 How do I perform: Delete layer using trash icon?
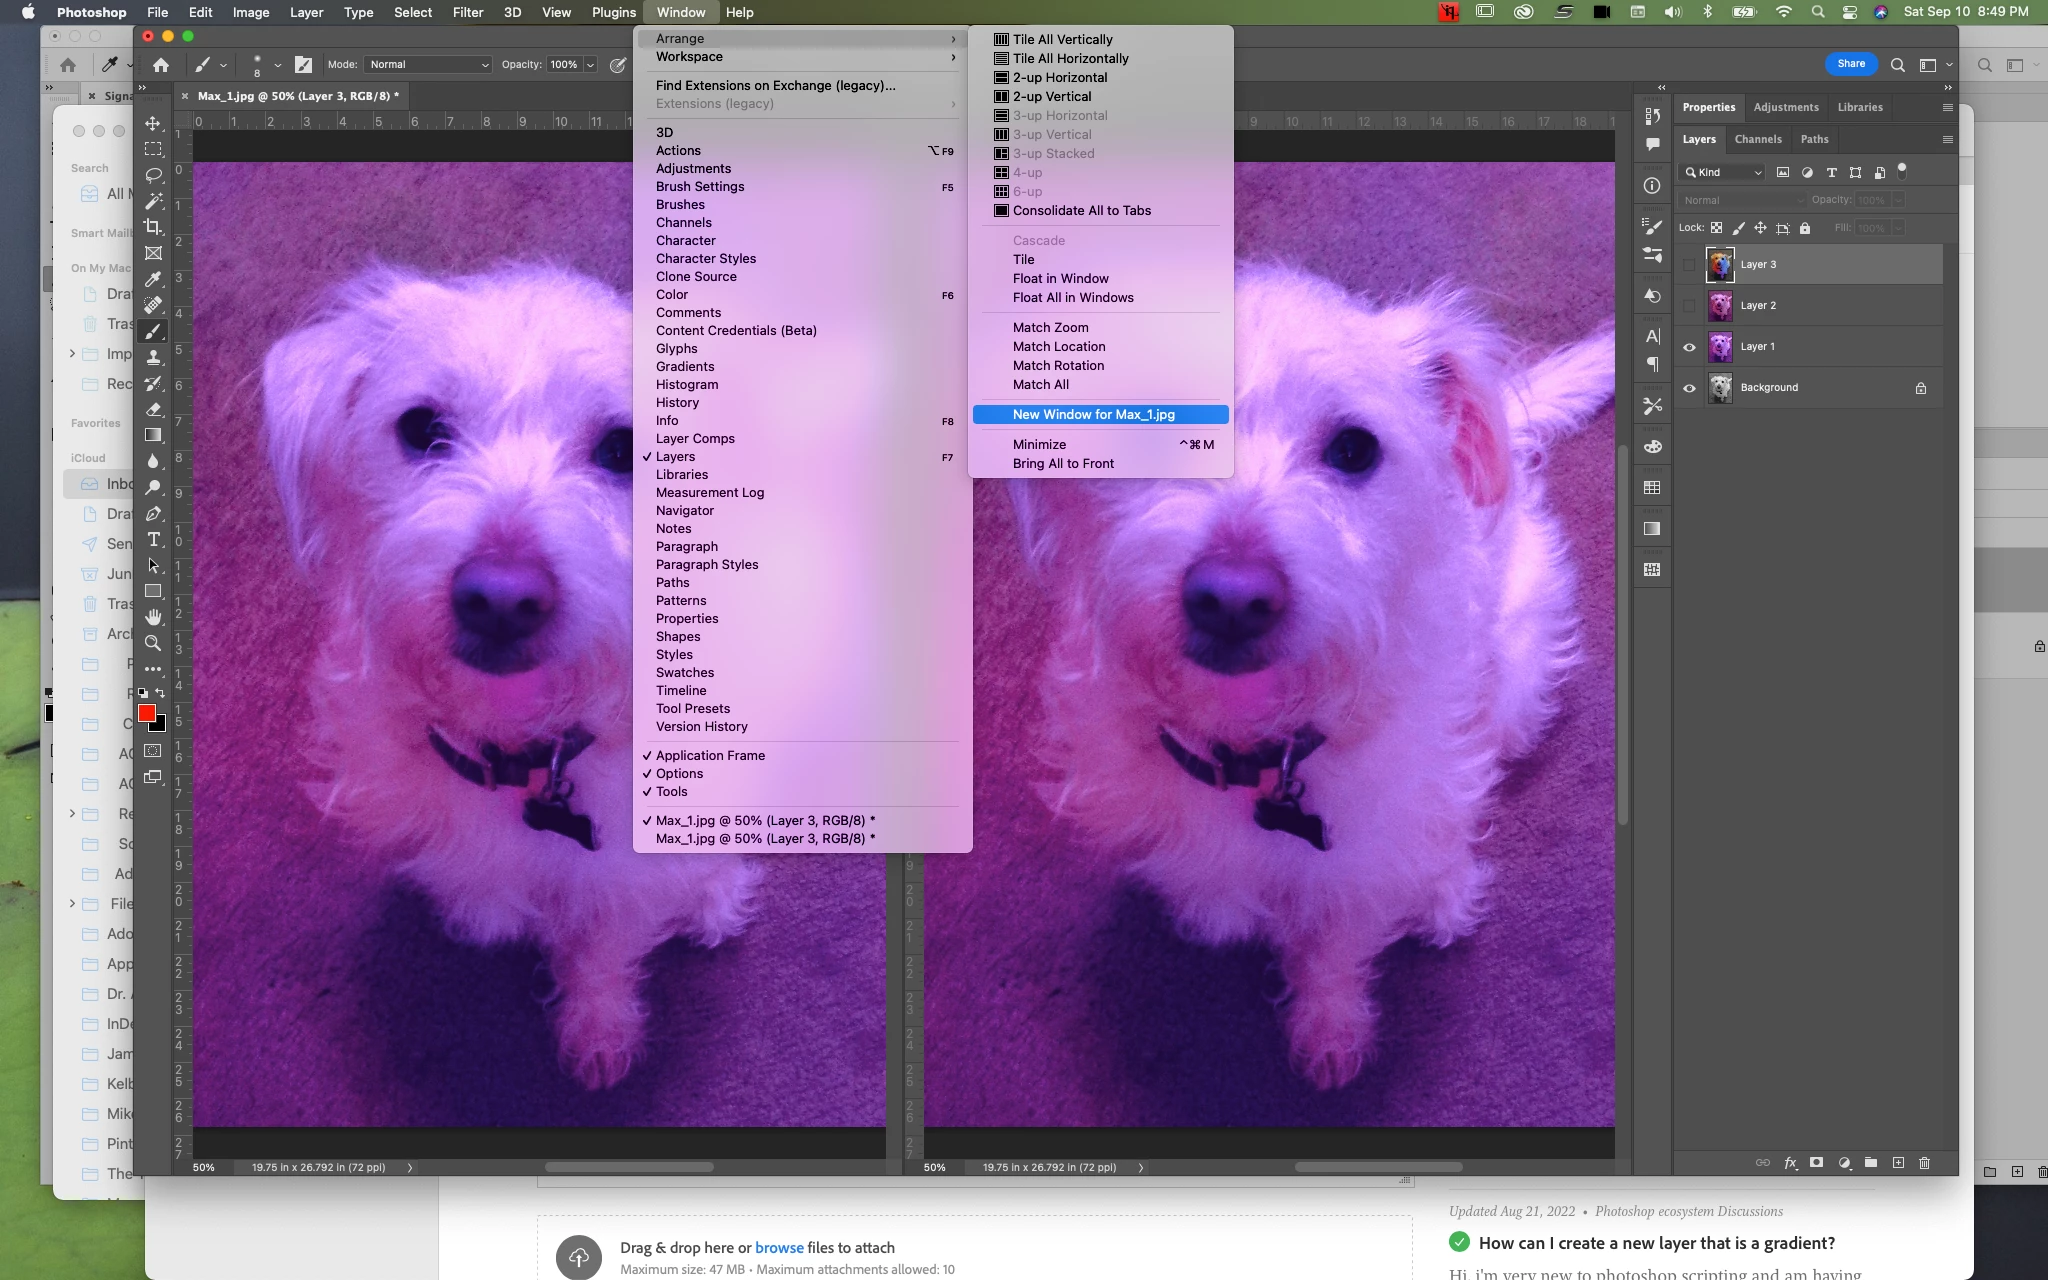1924,1163
